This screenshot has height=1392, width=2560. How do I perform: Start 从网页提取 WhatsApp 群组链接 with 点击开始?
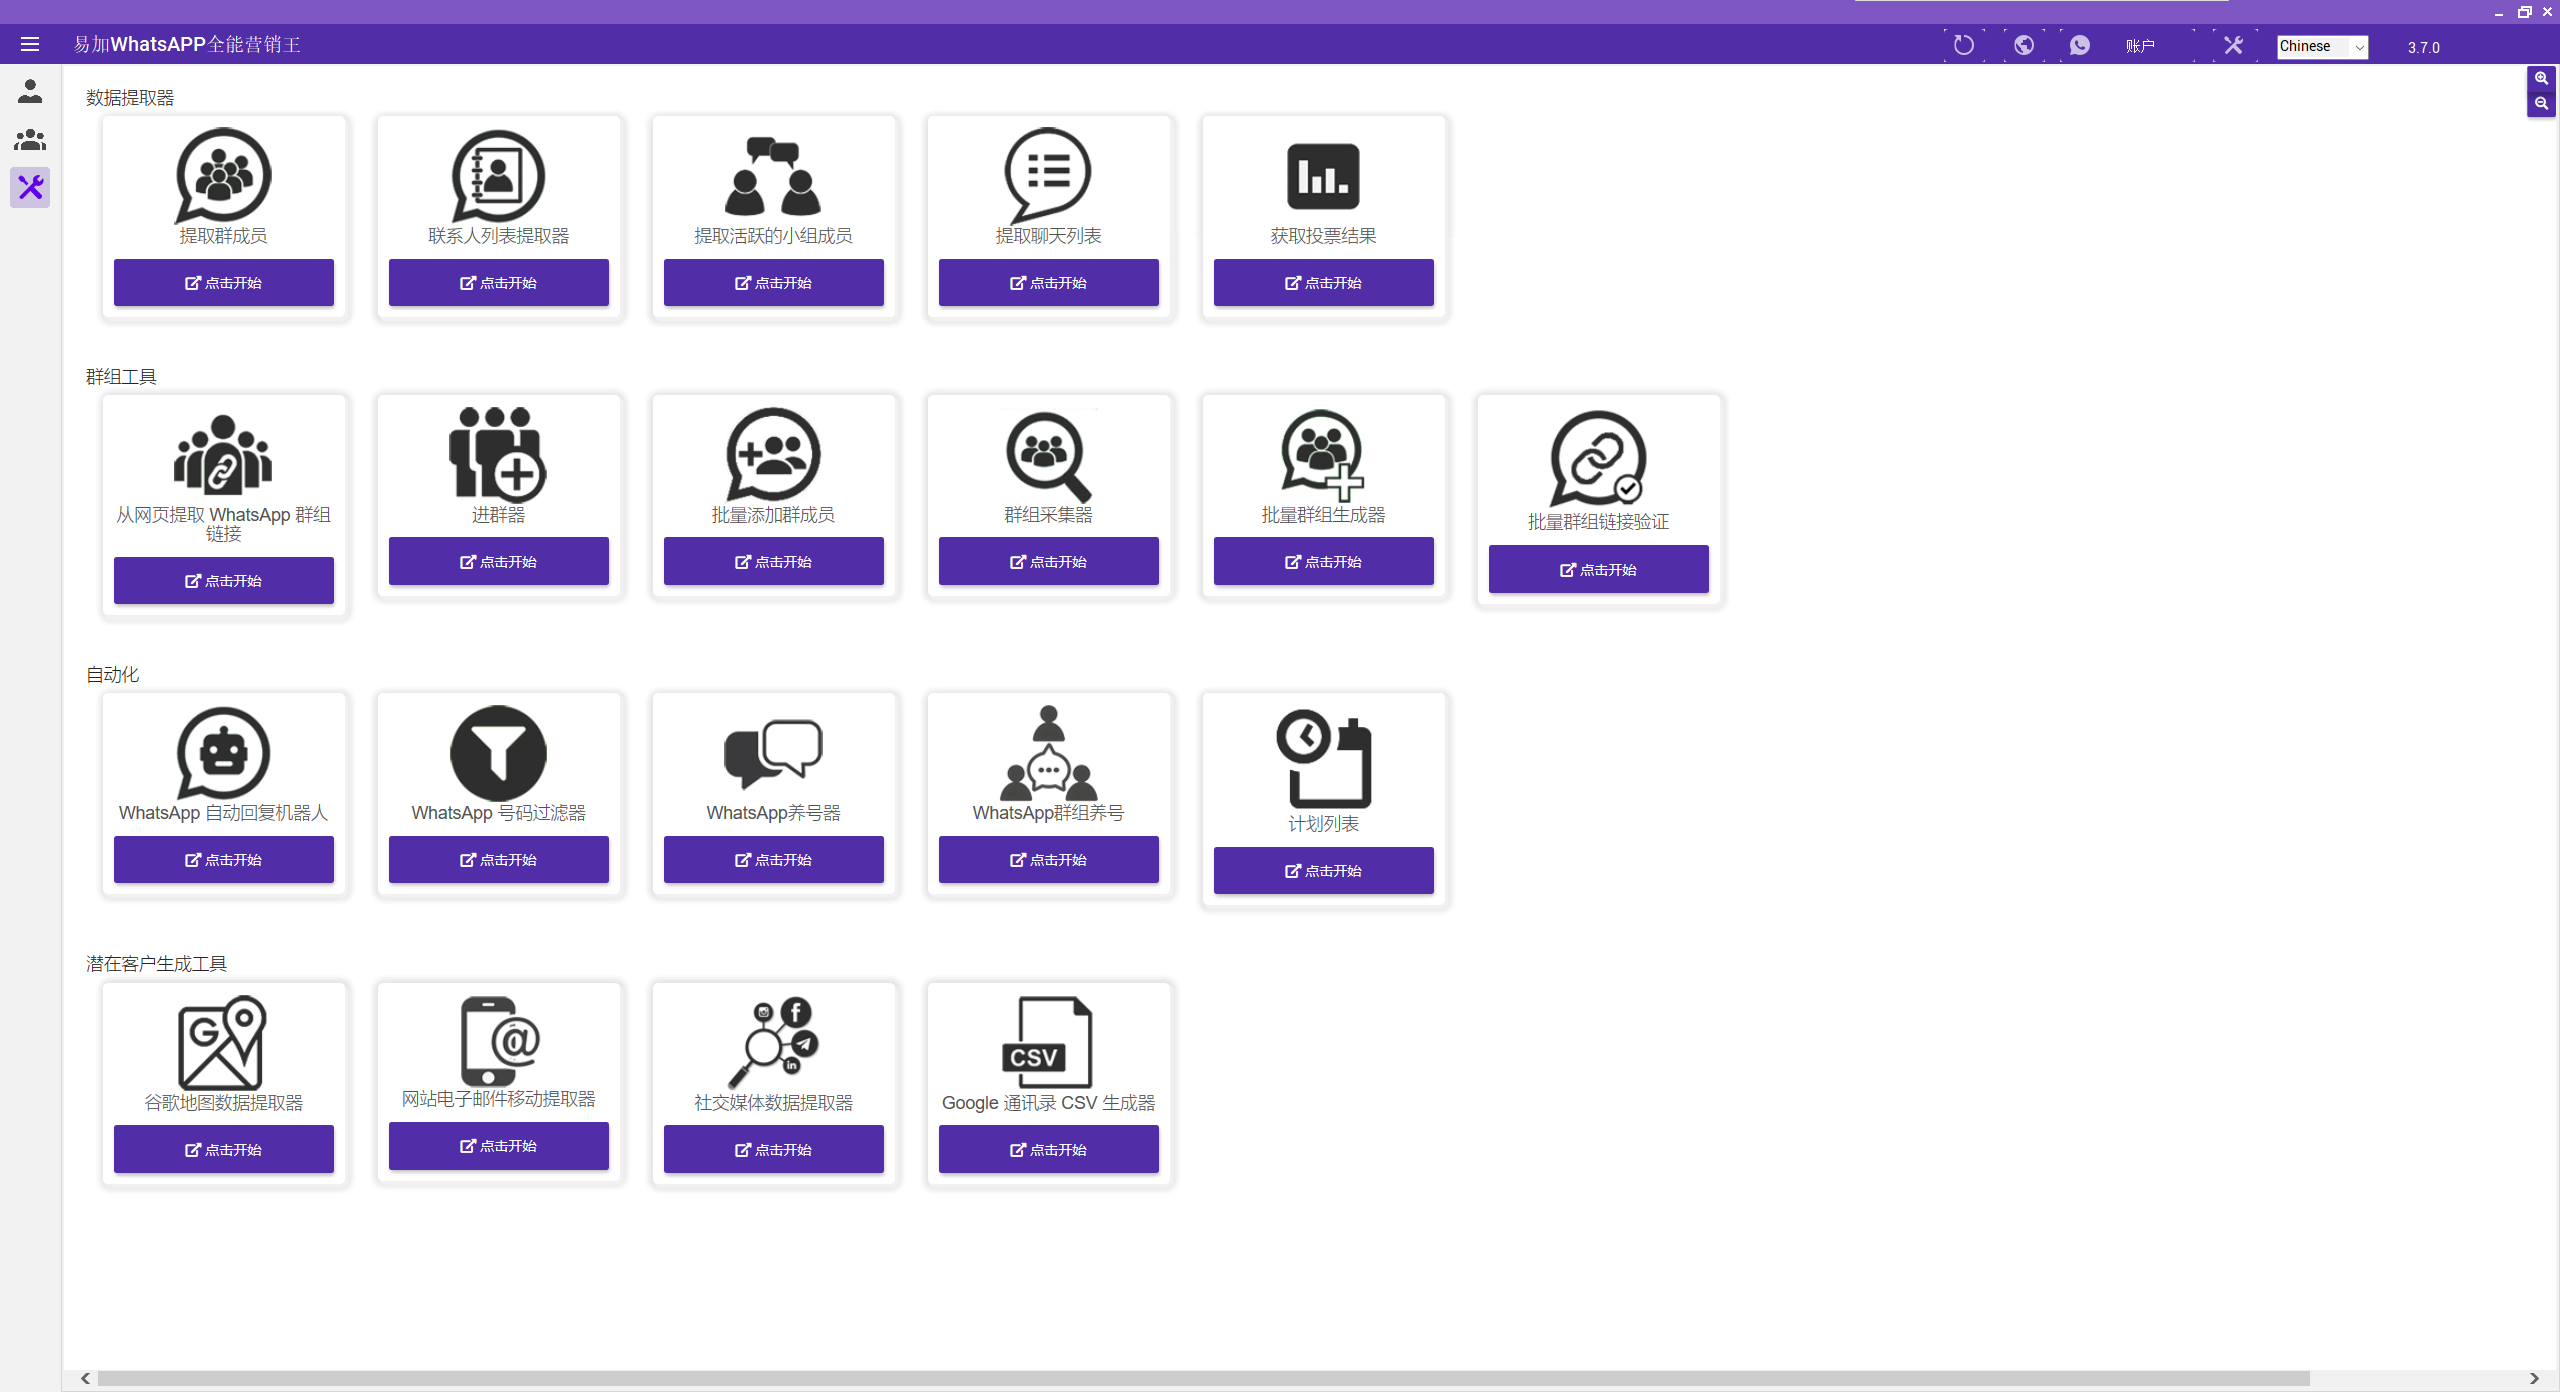click(x=224, y=581)
